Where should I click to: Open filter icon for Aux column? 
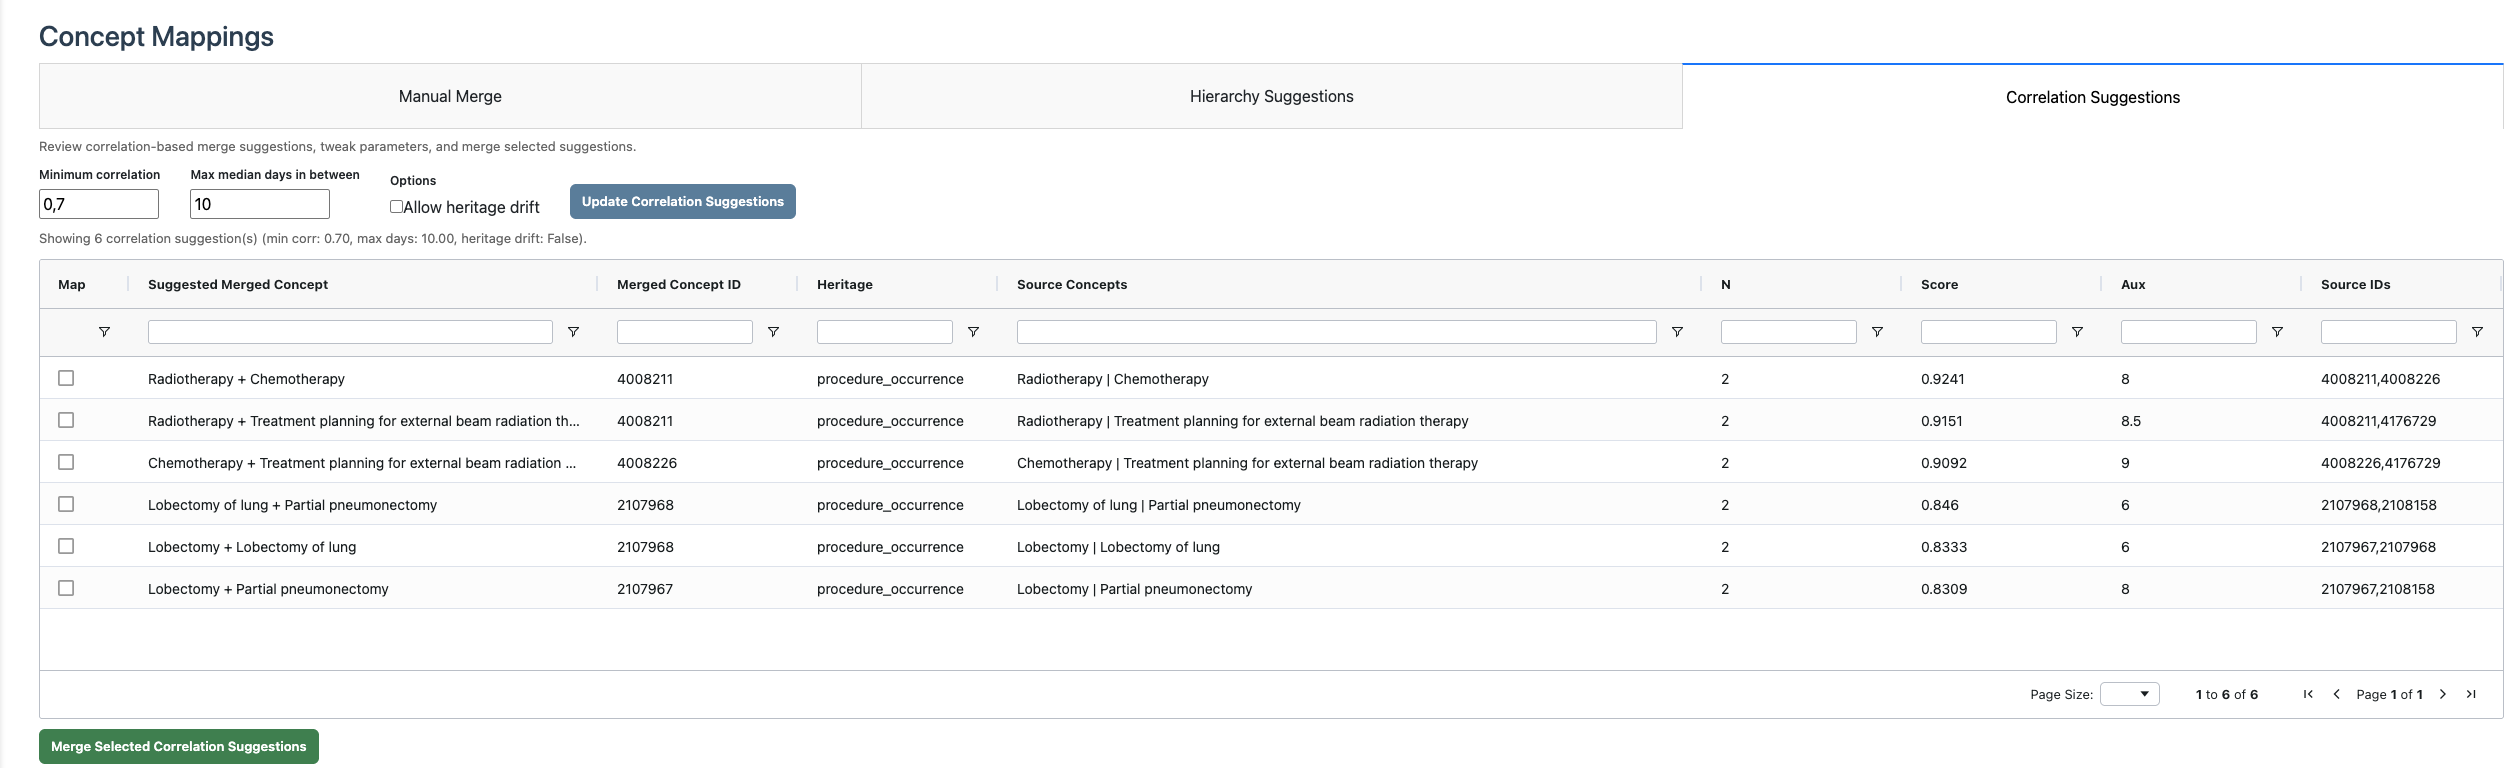[2277, 332]
